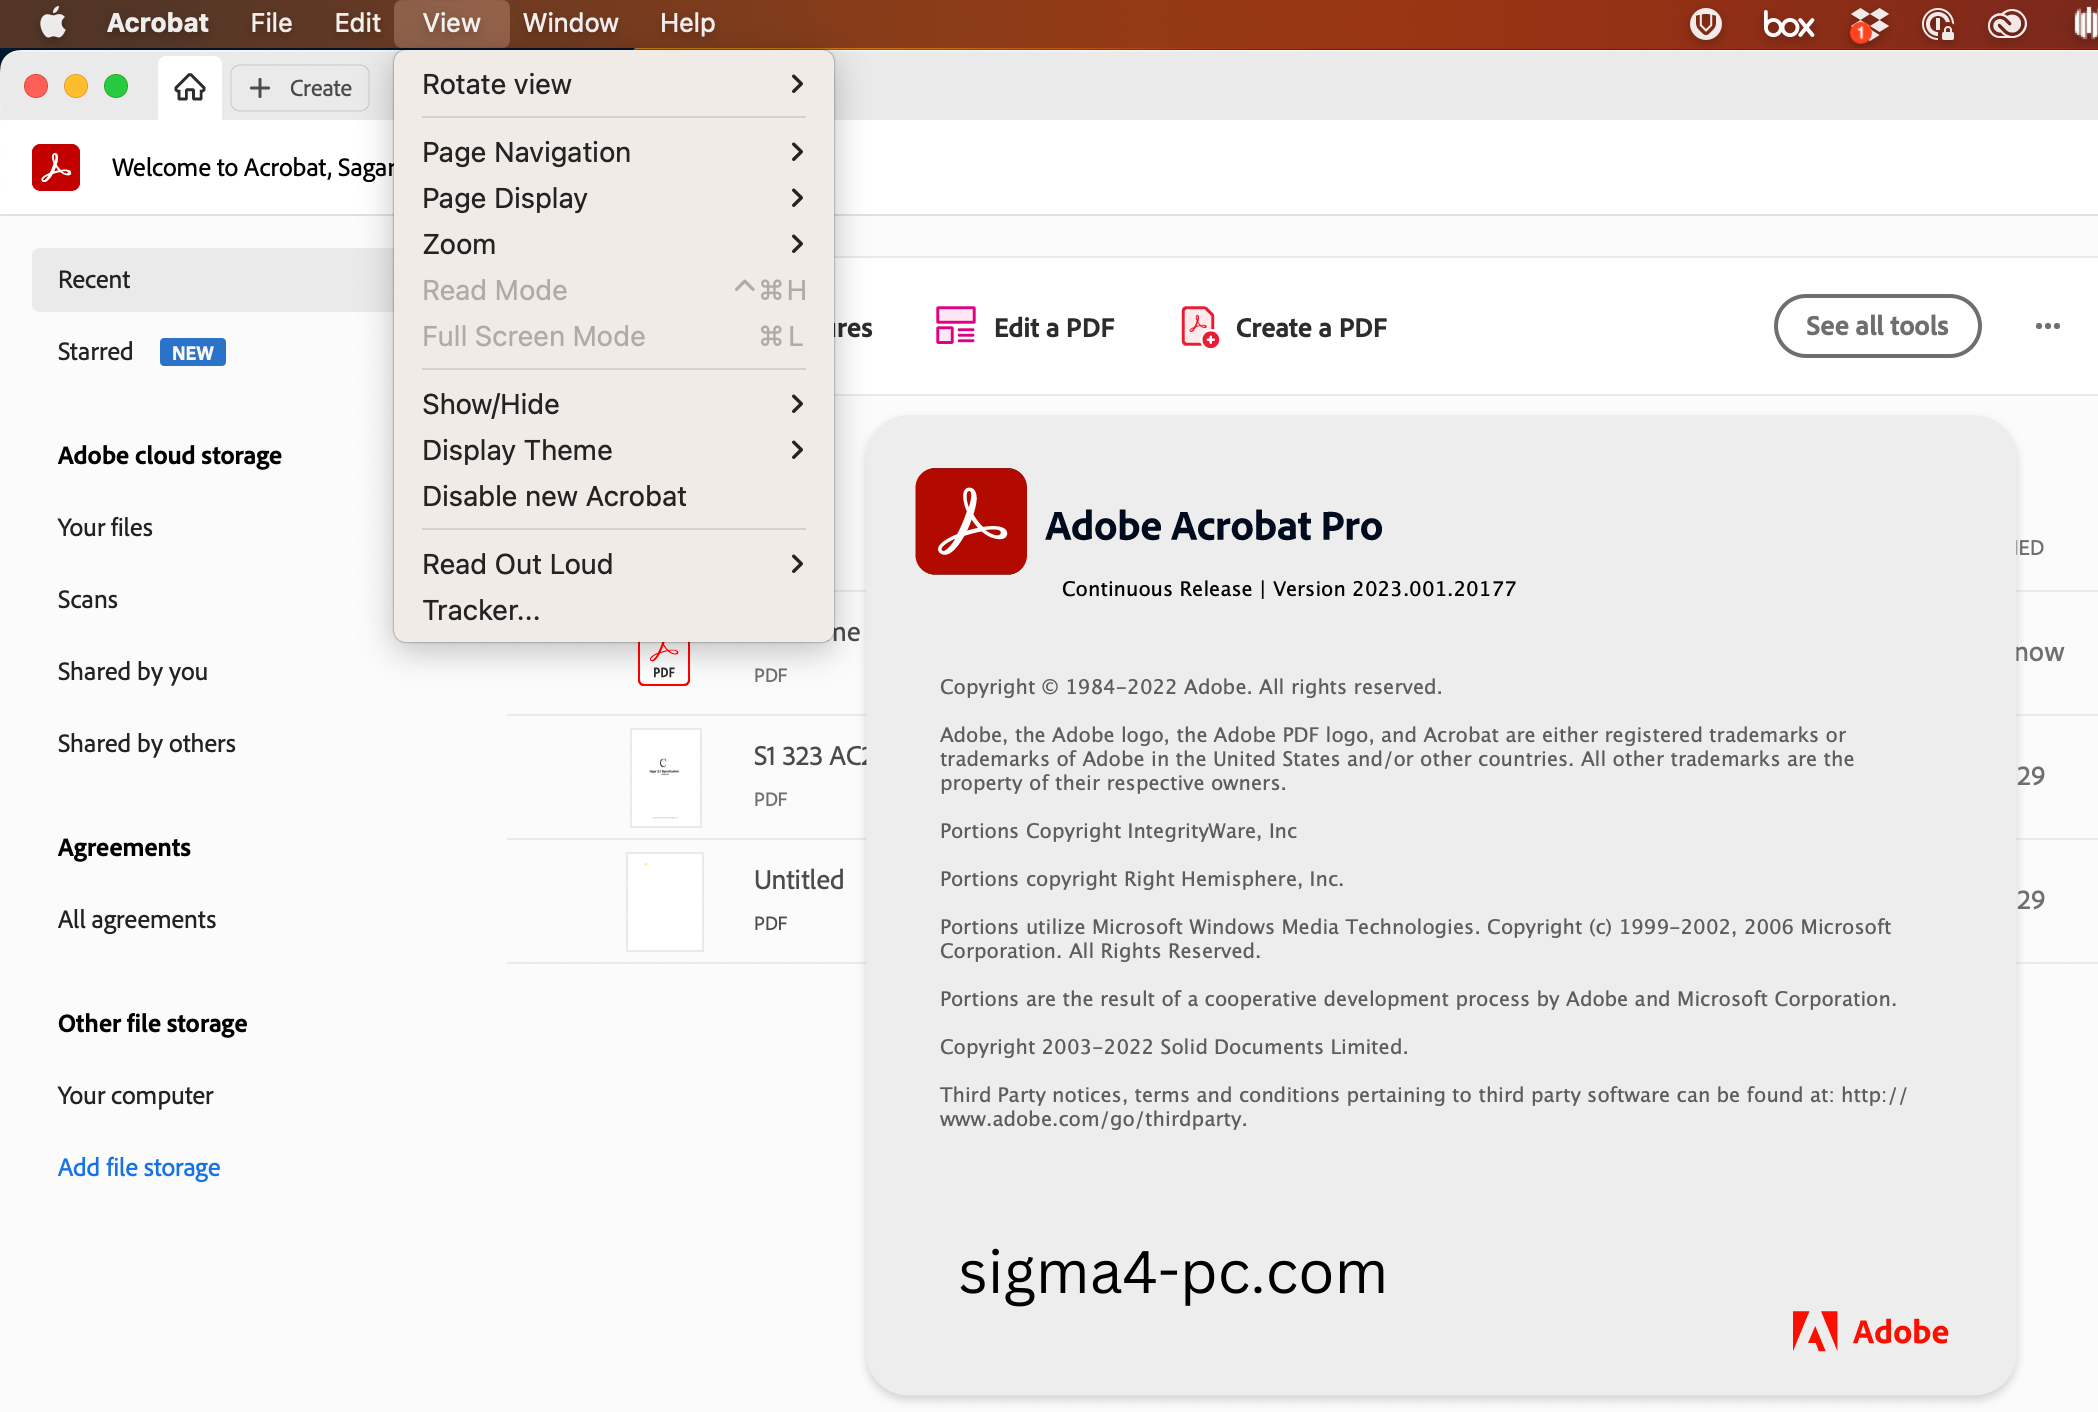This screenshot has width=2098, height=1412.
Task: Select Starred in the sidebar
Action: point(95,352)
